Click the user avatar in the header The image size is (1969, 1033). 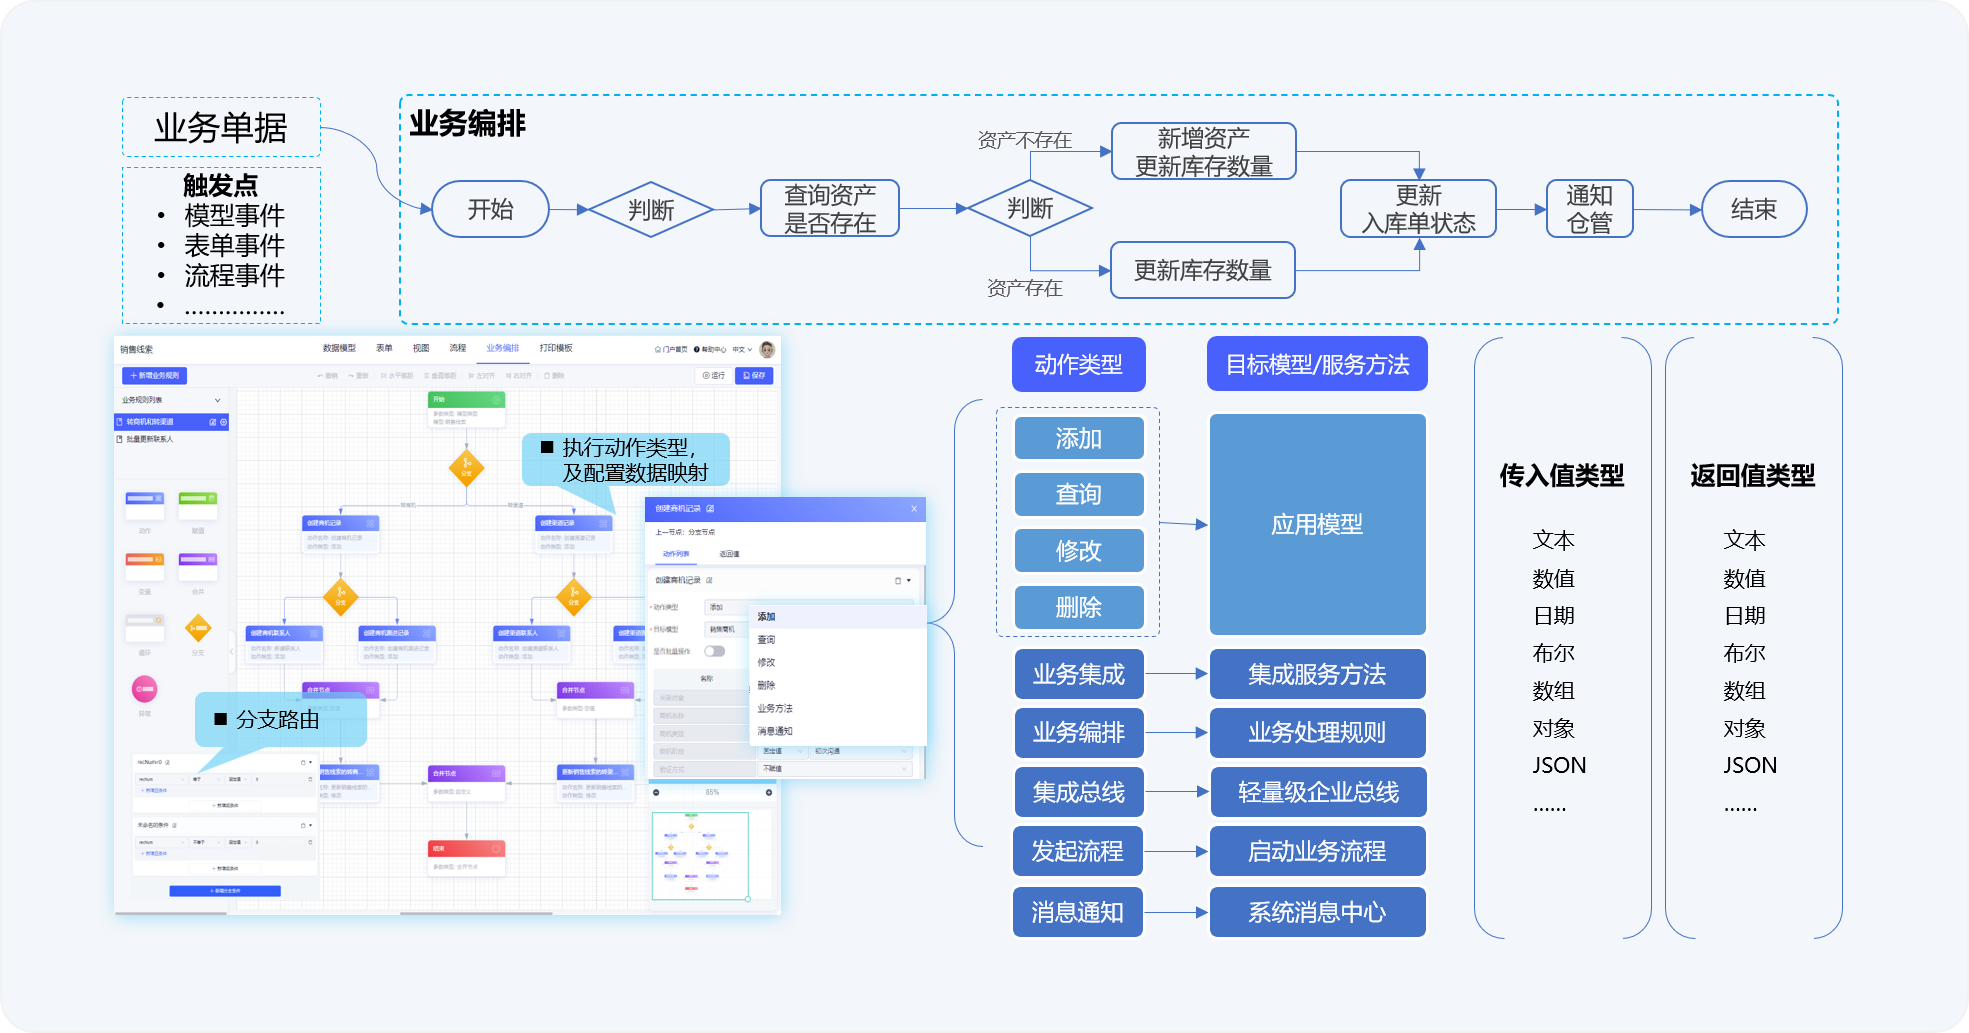coord(767,349)
